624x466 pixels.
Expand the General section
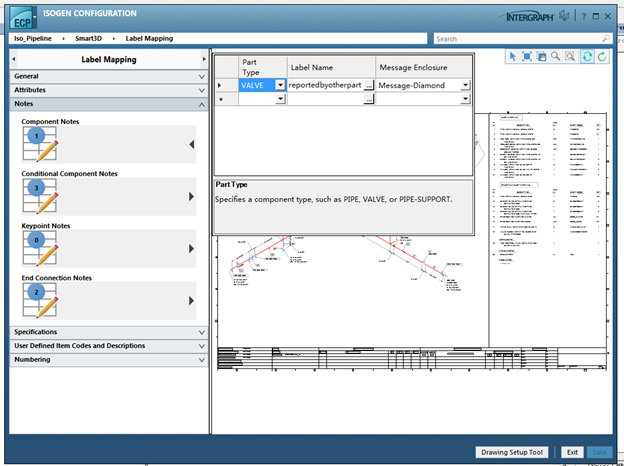[x=109, y=76]
